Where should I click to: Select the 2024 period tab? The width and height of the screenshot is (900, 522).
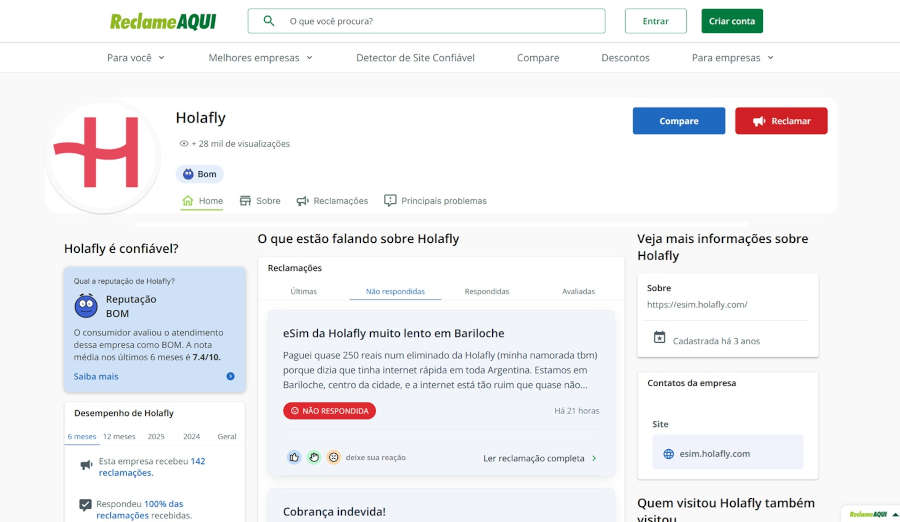pos(191,436)
